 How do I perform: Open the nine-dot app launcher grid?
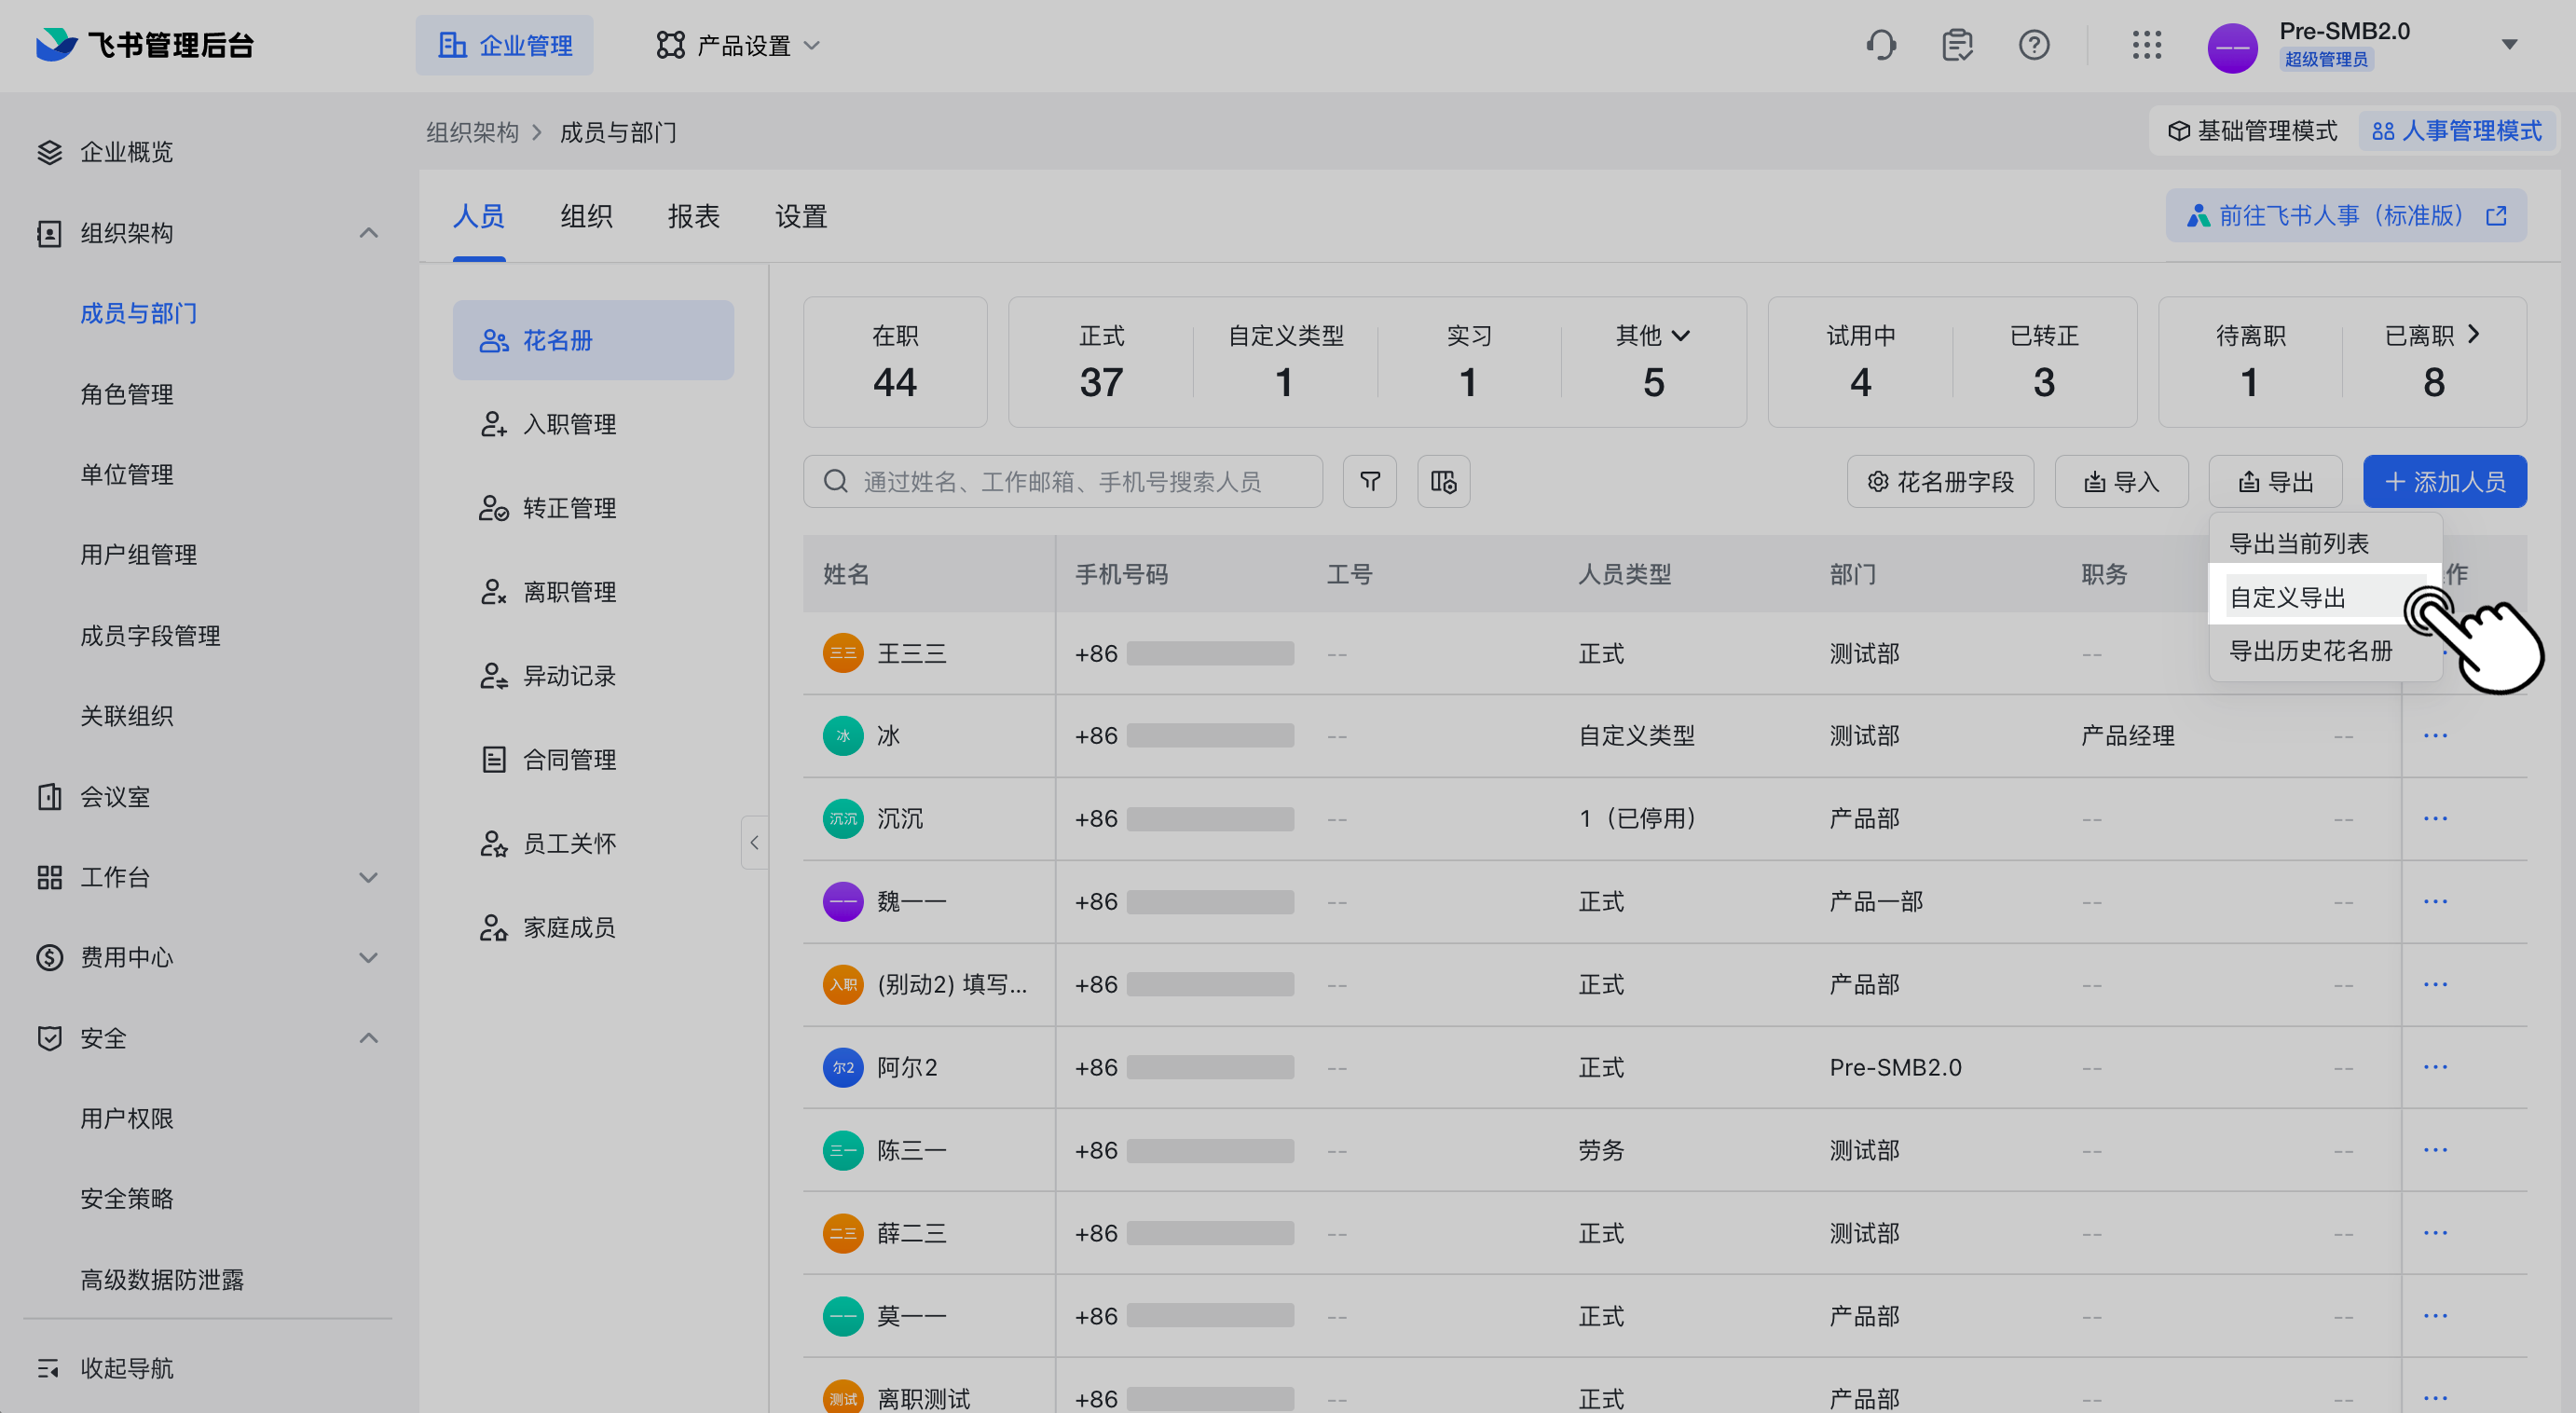click(x=2146, y=45)
